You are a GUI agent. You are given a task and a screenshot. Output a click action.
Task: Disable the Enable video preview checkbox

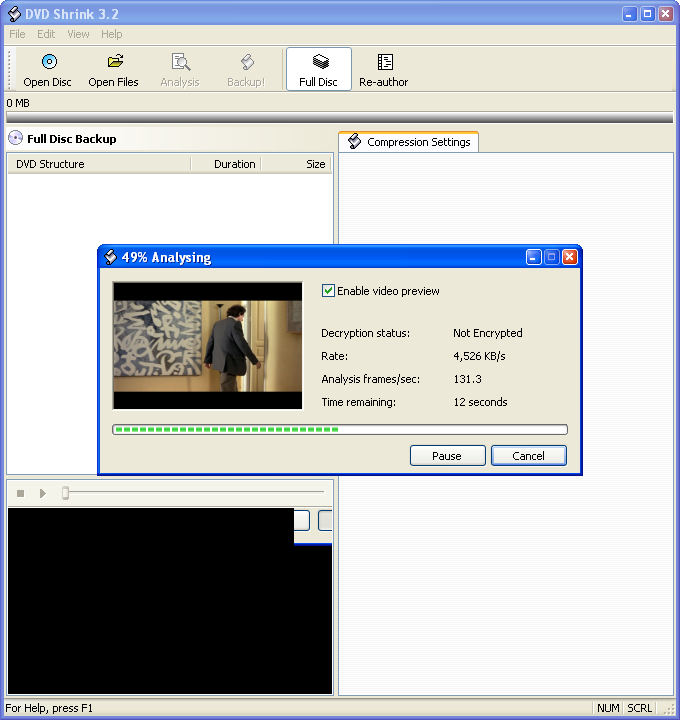(x=328, y=291)
